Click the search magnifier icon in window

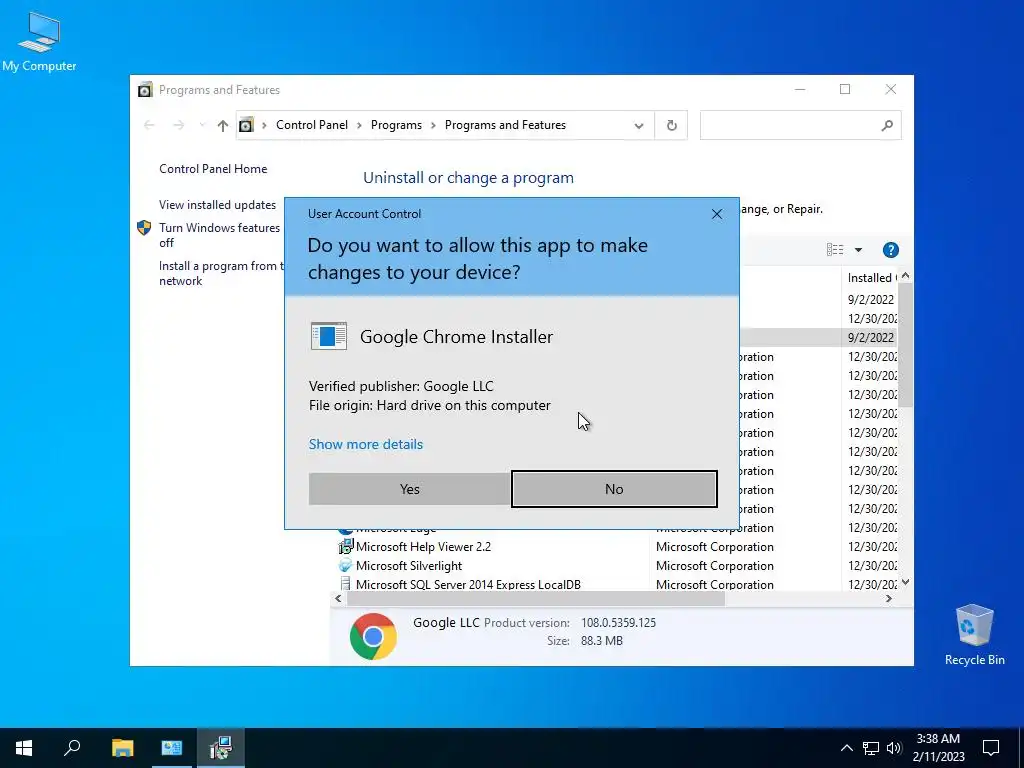887,125
